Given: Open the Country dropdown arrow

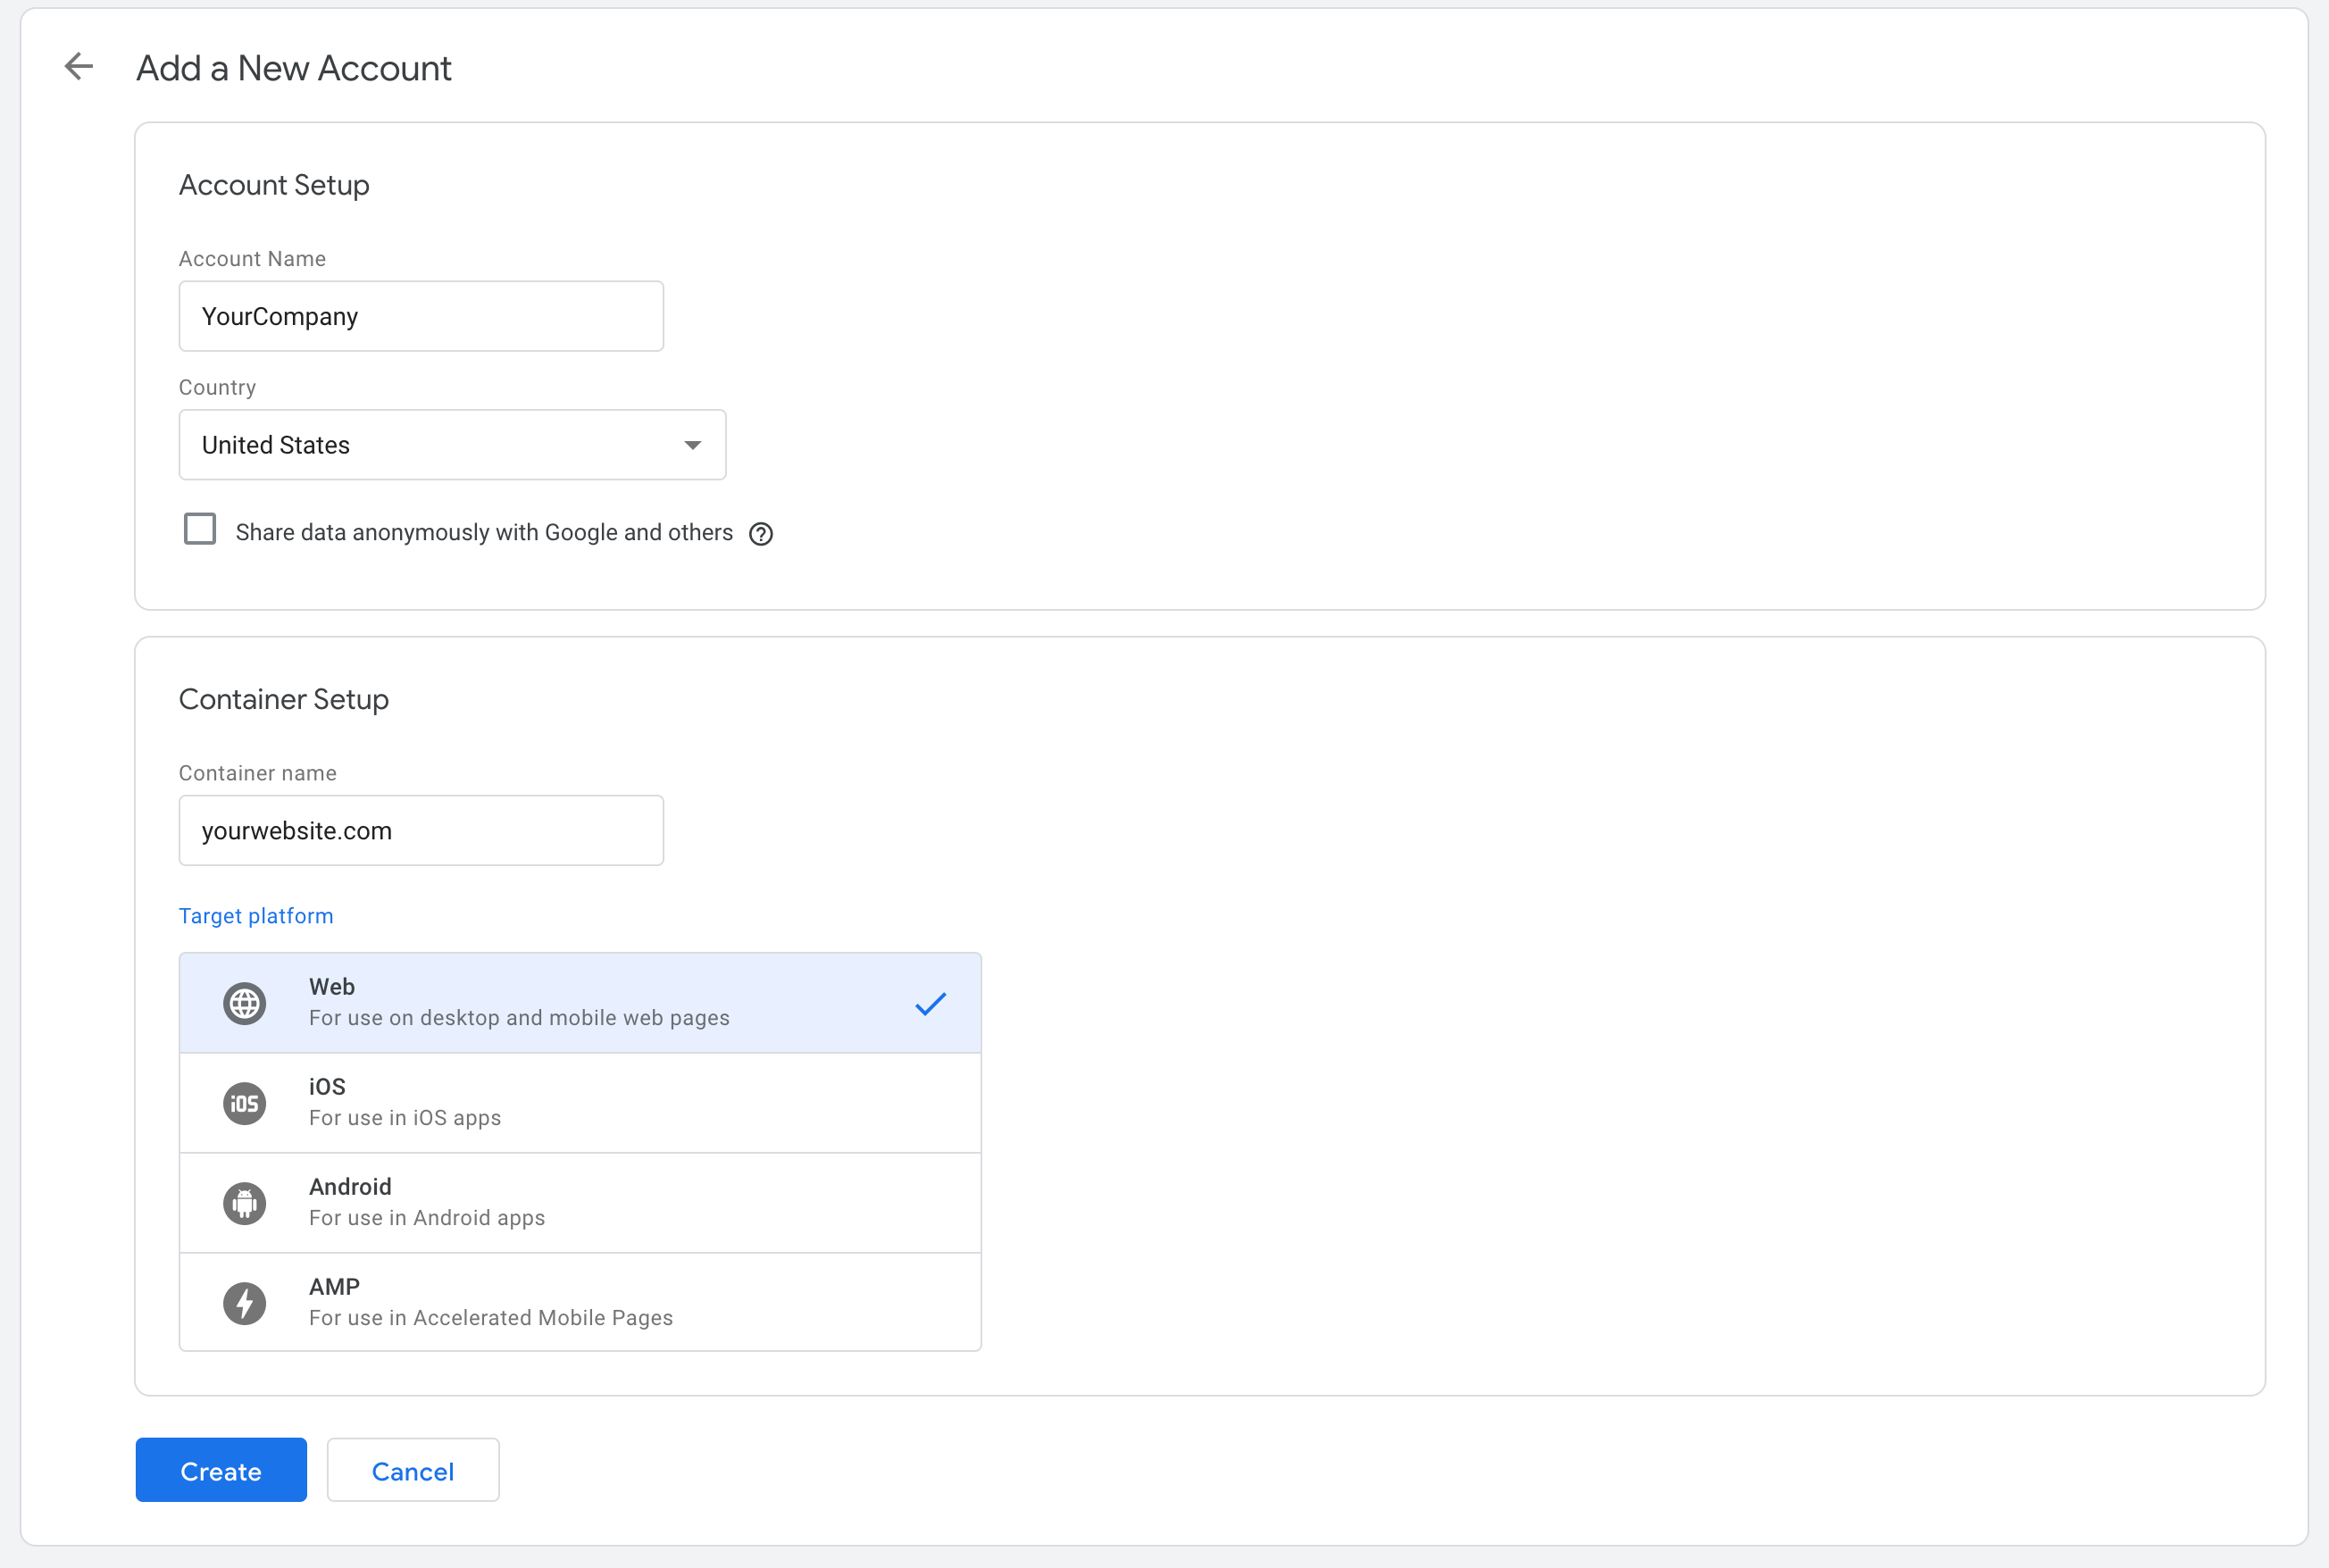Looking at the screenshot, I should click(x=692, y=445).
